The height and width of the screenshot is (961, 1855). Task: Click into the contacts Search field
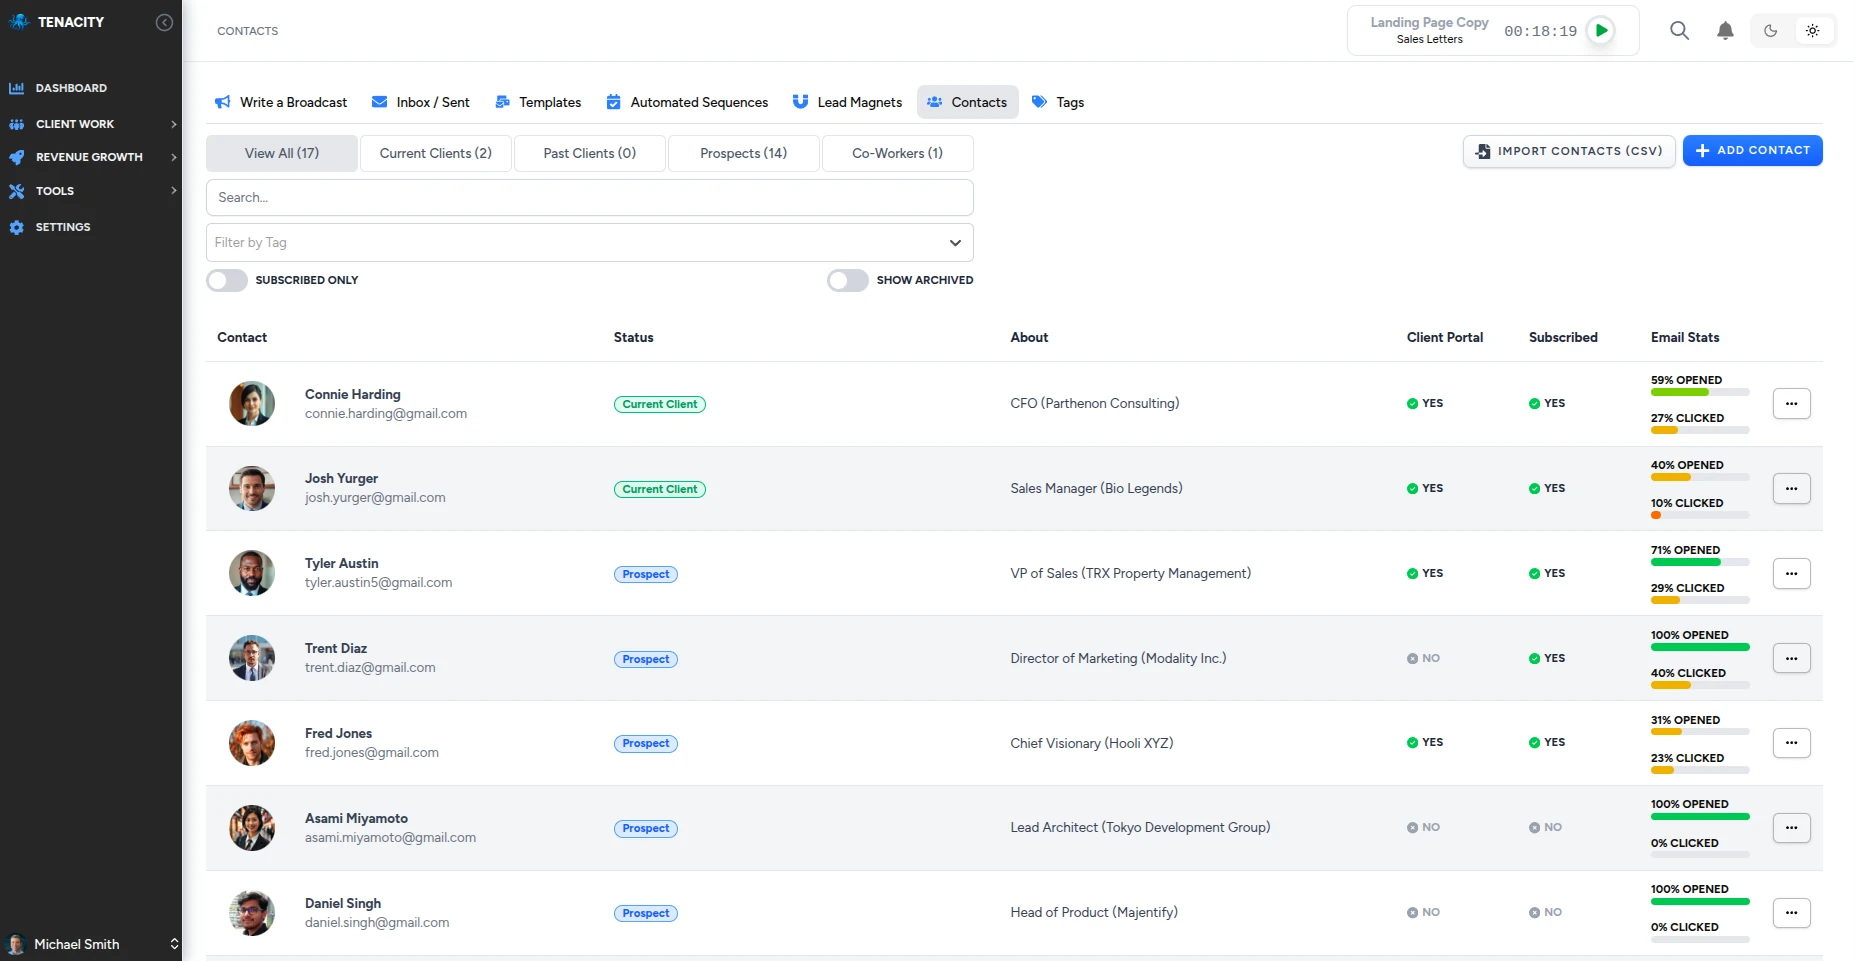(x=589, y=198)
